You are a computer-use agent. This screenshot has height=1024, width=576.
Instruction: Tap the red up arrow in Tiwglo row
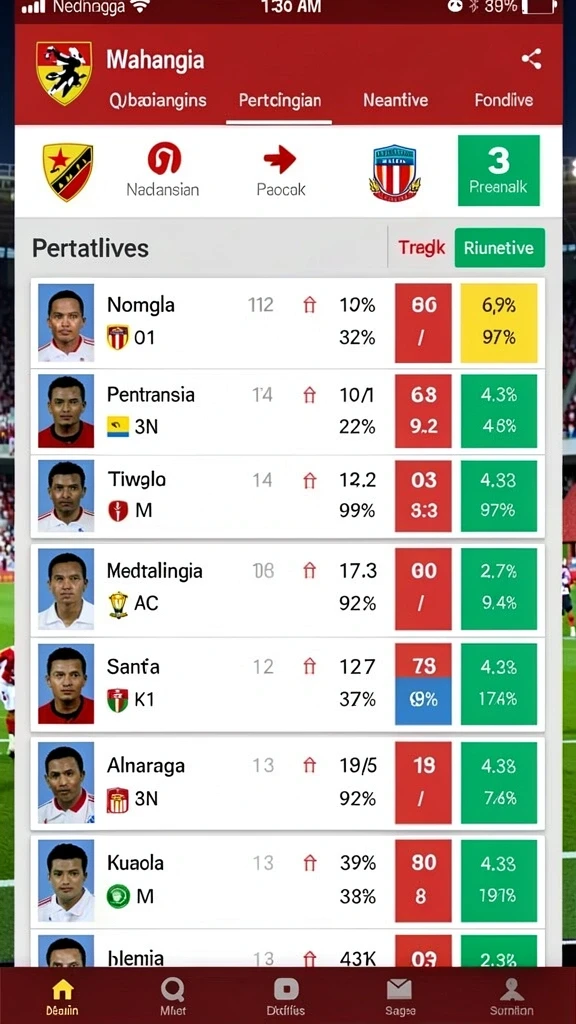310,481
